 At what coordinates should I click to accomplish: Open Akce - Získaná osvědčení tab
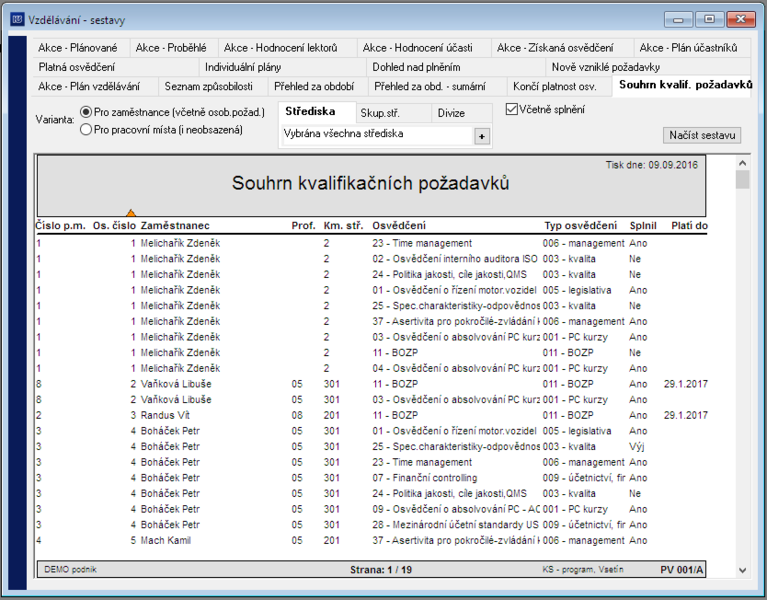click(x=555, y=48)
